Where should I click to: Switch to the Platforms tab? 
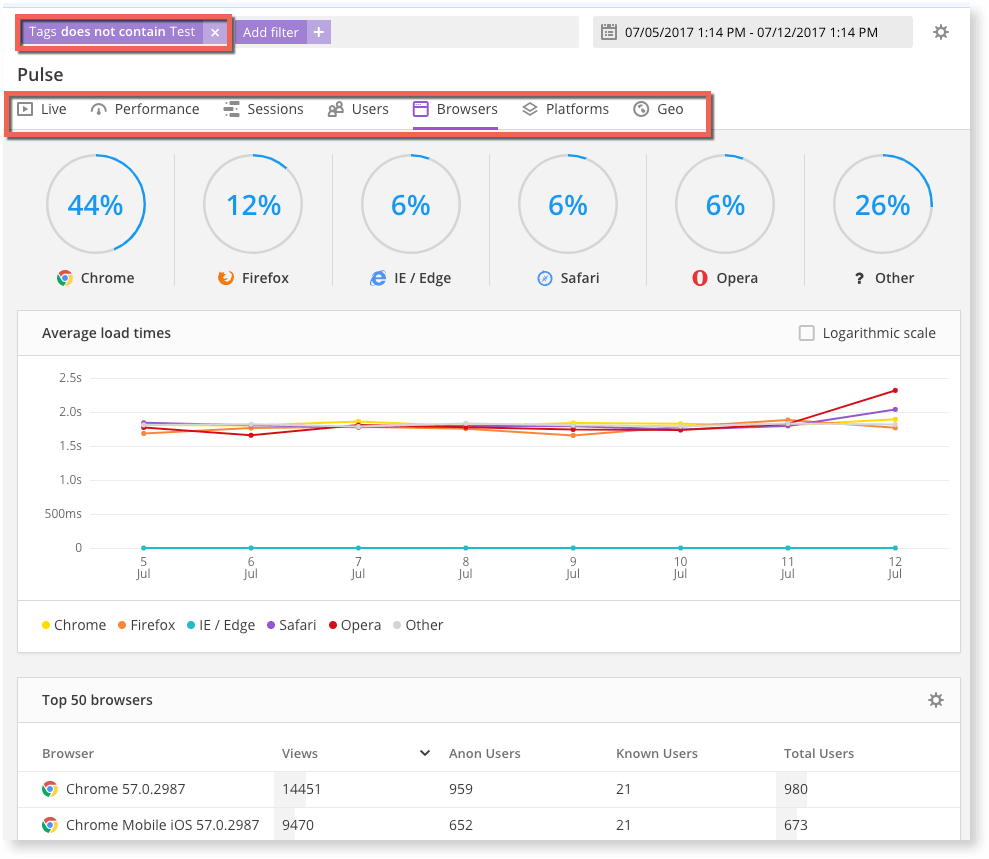565,109
